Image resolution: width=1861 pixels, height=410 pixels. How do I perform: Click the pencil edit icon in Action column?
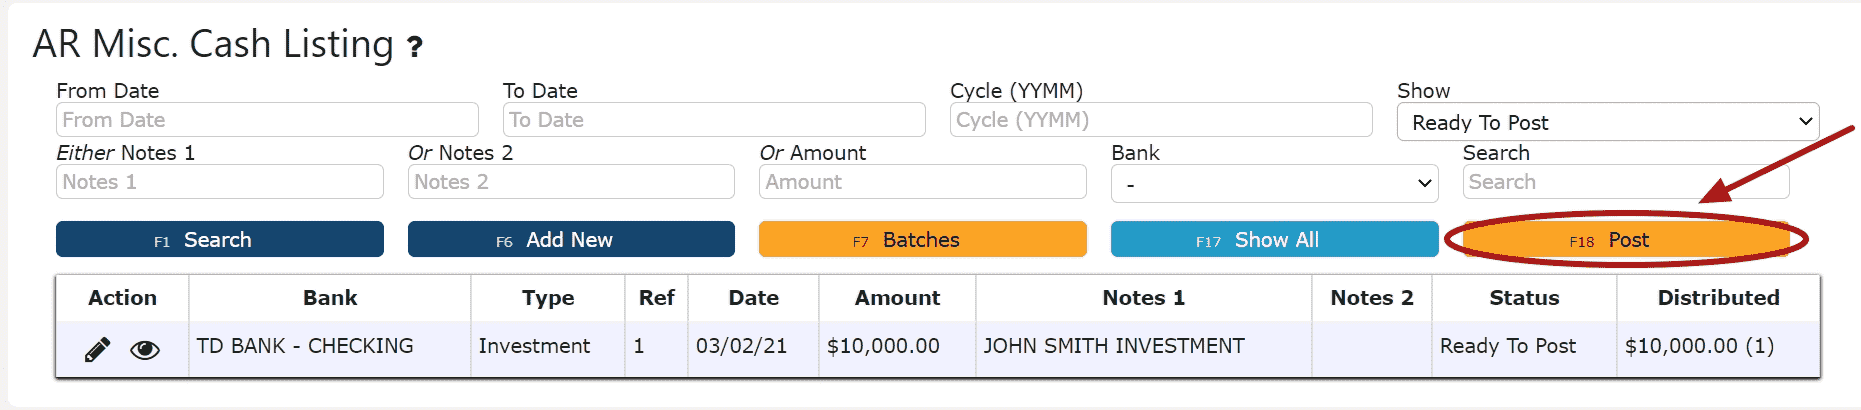97,350
